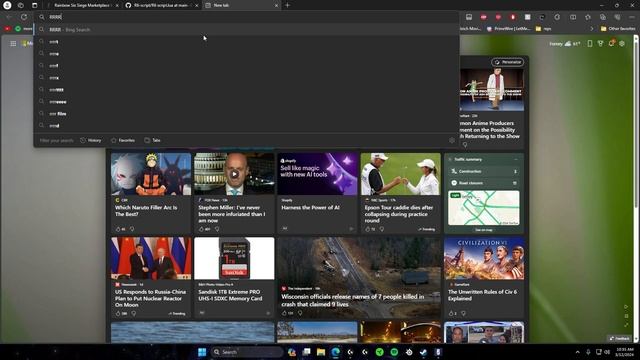Open the Favorites star toolbar icon
The height and width of the screenshot is (360, 640).
click(588, 17)
